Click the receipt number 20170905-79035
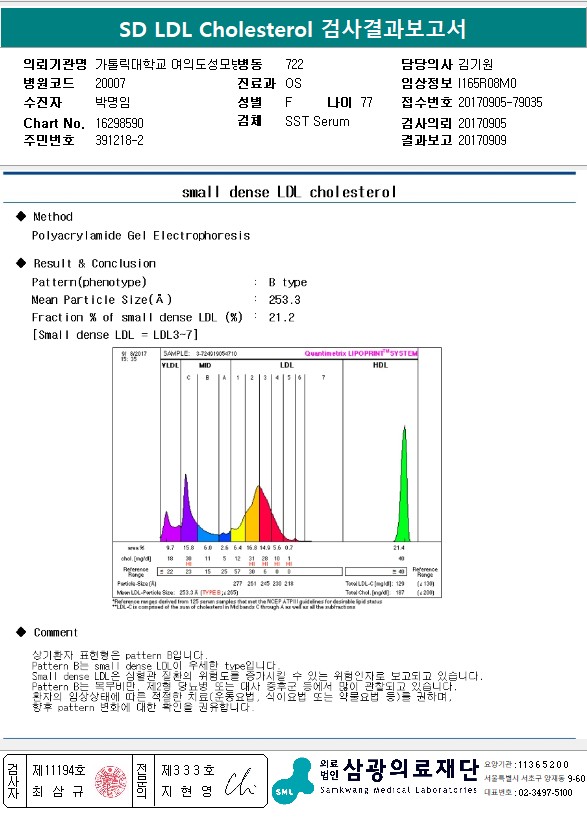 (500, 102)
